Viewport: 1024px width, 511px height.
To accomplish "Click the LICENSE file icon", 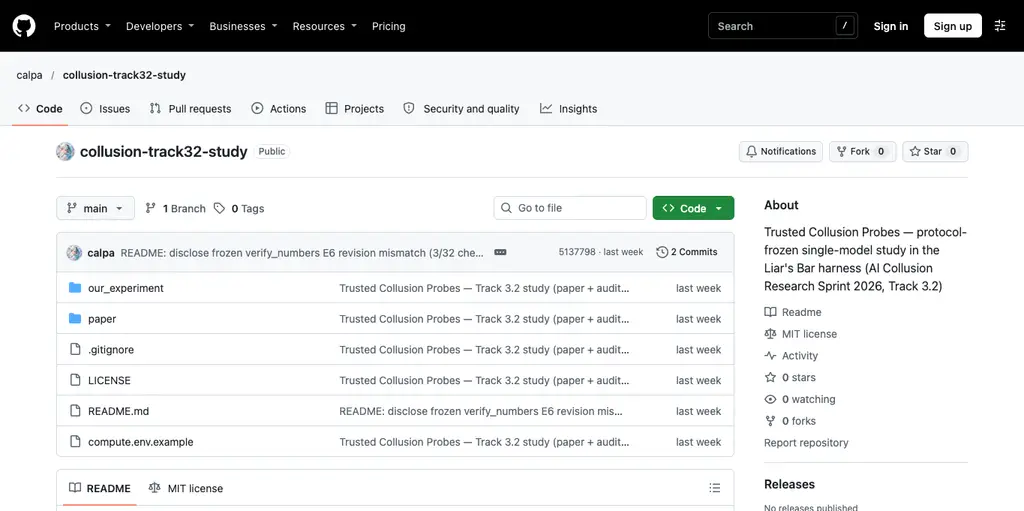I will (x=75, y=380).
